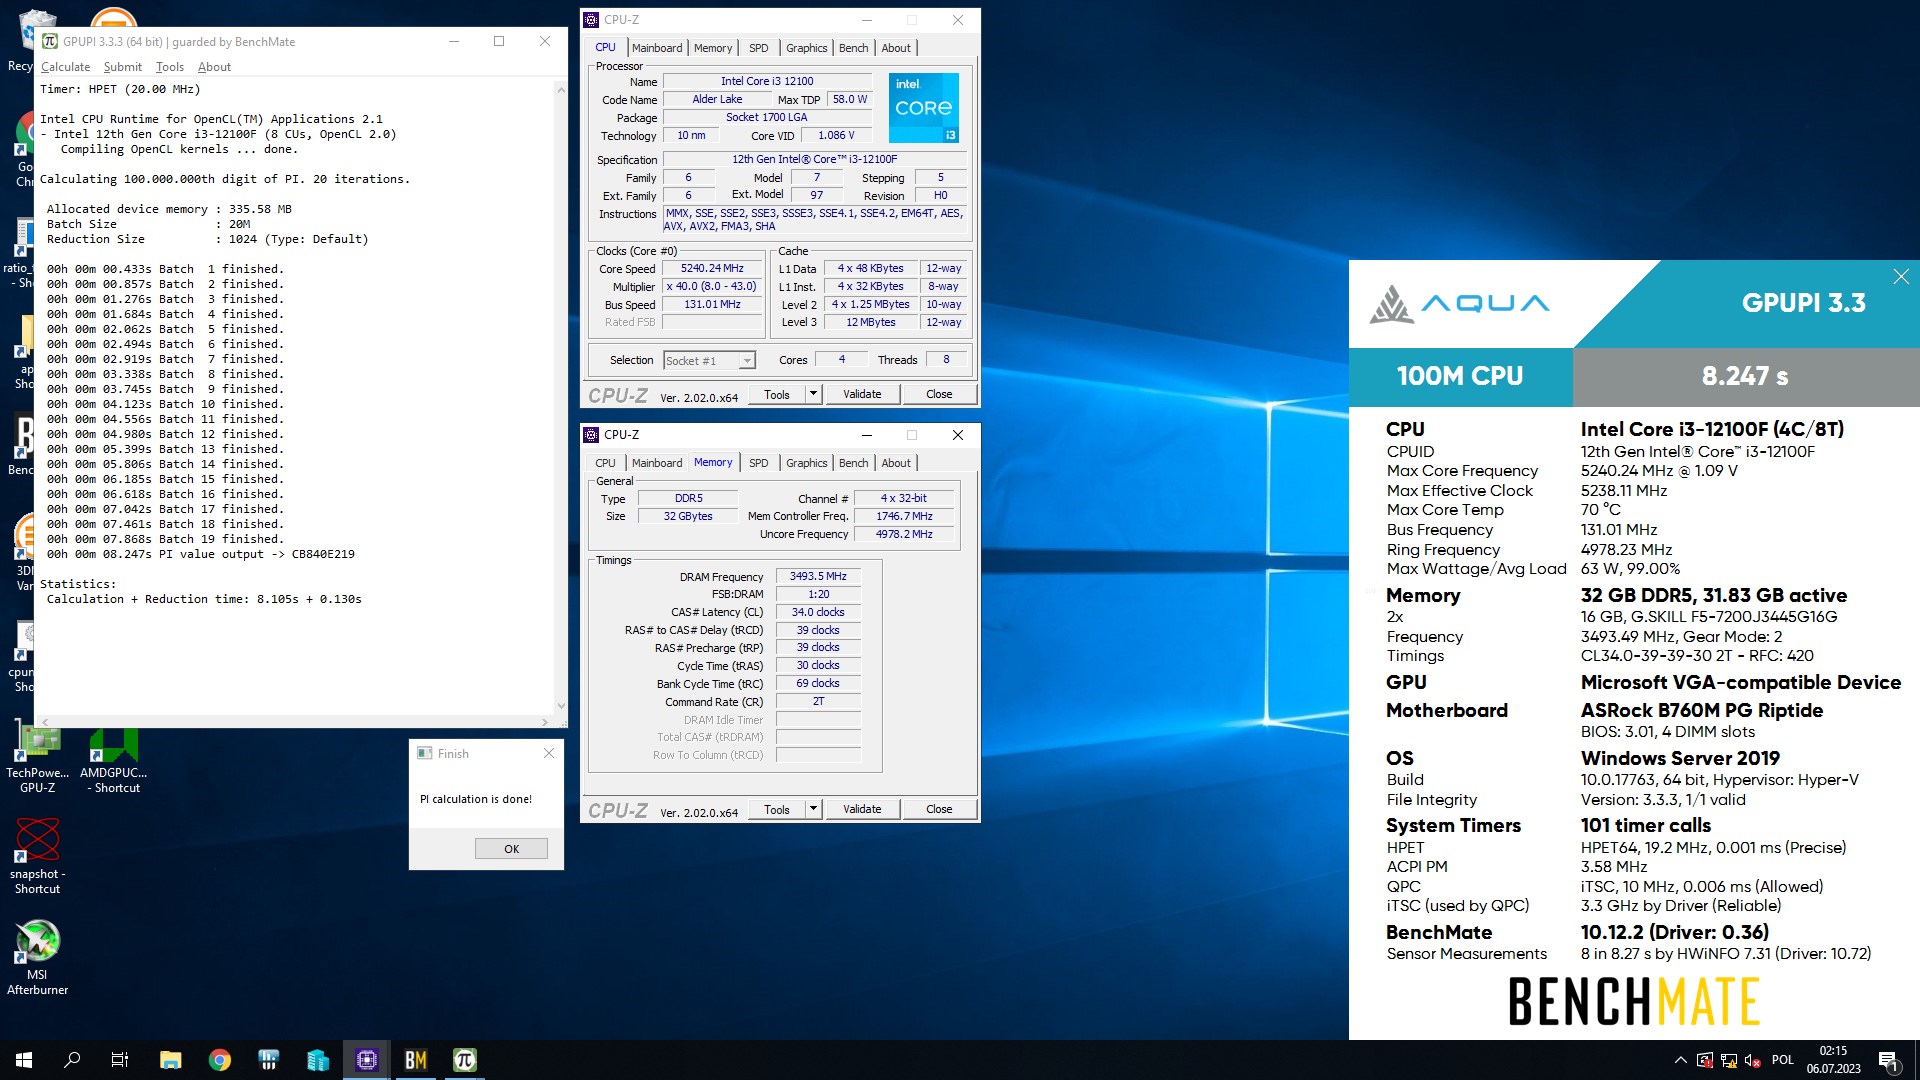Image resolution: width=1920 pixels, height=1080 pixels.
Task: Switch to Mainboard tab in top CPU-Z
Action: tap(657, 48)
